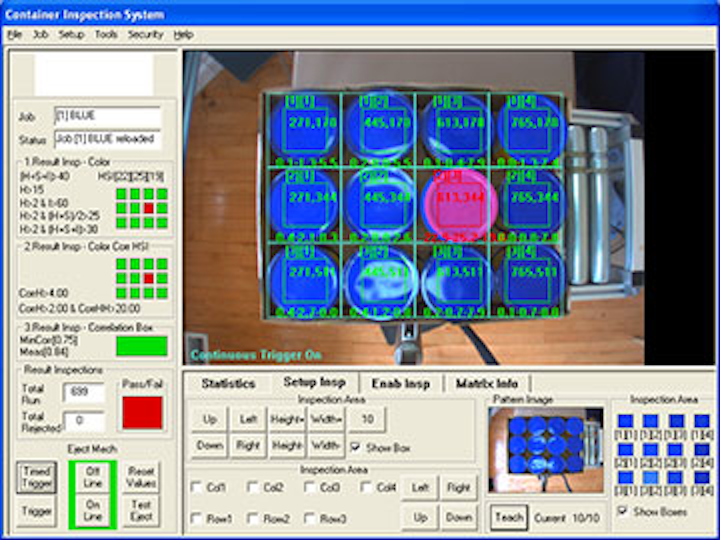
Task: Click the Trigger button below Timed Trigger
Action: point(37,511)
